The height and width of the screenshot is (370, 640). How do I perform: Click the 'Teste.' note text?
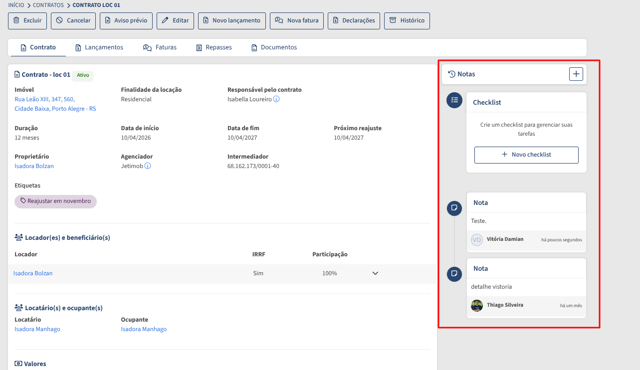click(x=479, y=221)
